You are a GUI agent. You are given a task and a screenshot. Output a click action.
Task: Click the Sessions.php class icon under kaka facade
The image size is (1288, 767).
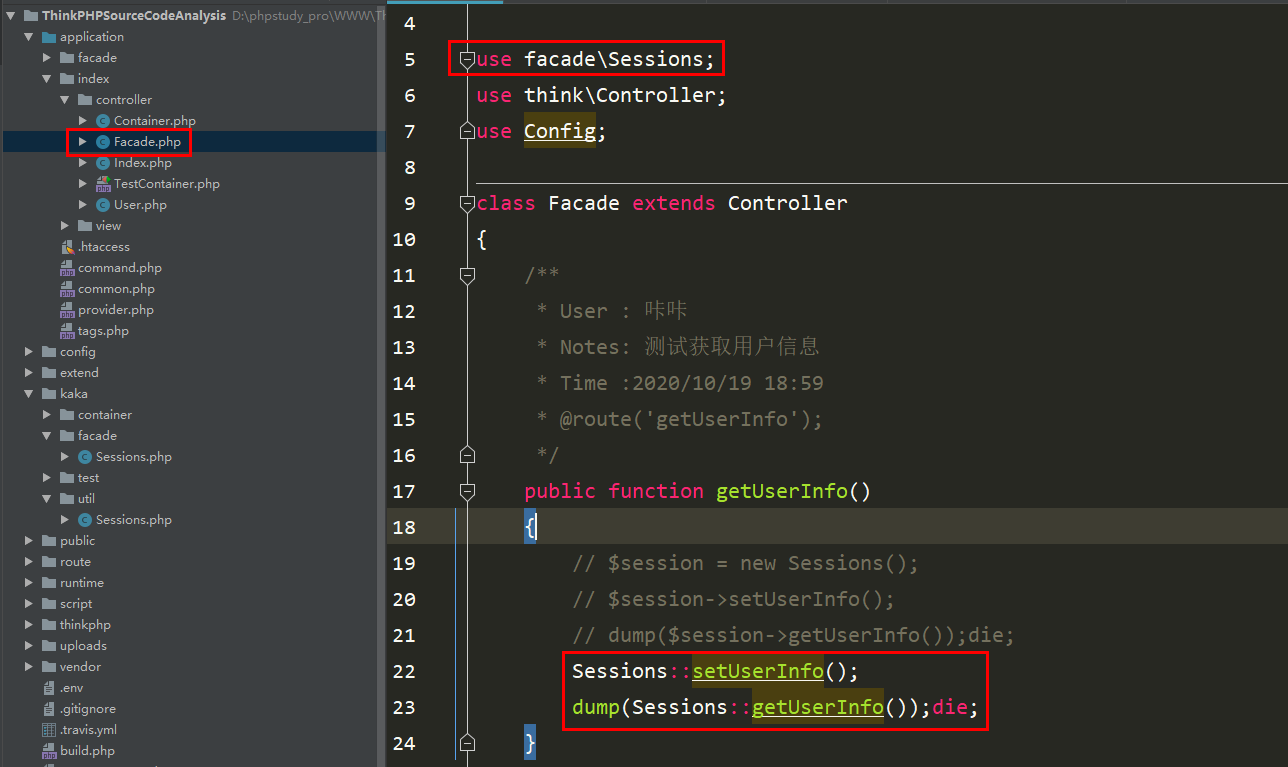point(85,457)
